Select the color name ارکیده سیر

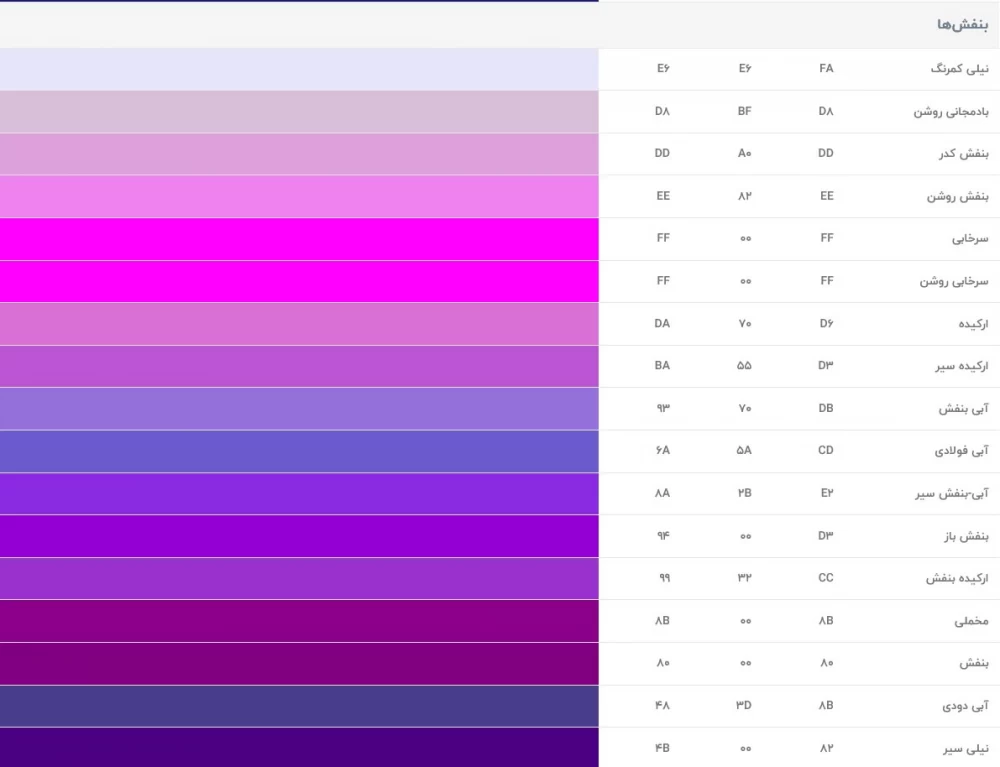[962, 366]
